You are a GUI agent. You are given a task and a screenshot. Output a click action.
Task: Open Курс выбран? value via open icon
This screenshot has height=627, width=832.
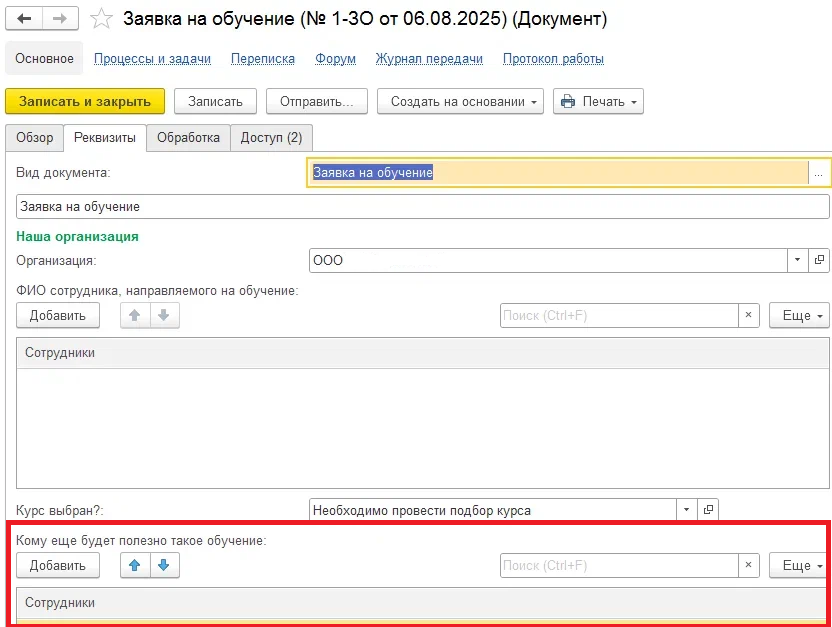click(708, 510)
